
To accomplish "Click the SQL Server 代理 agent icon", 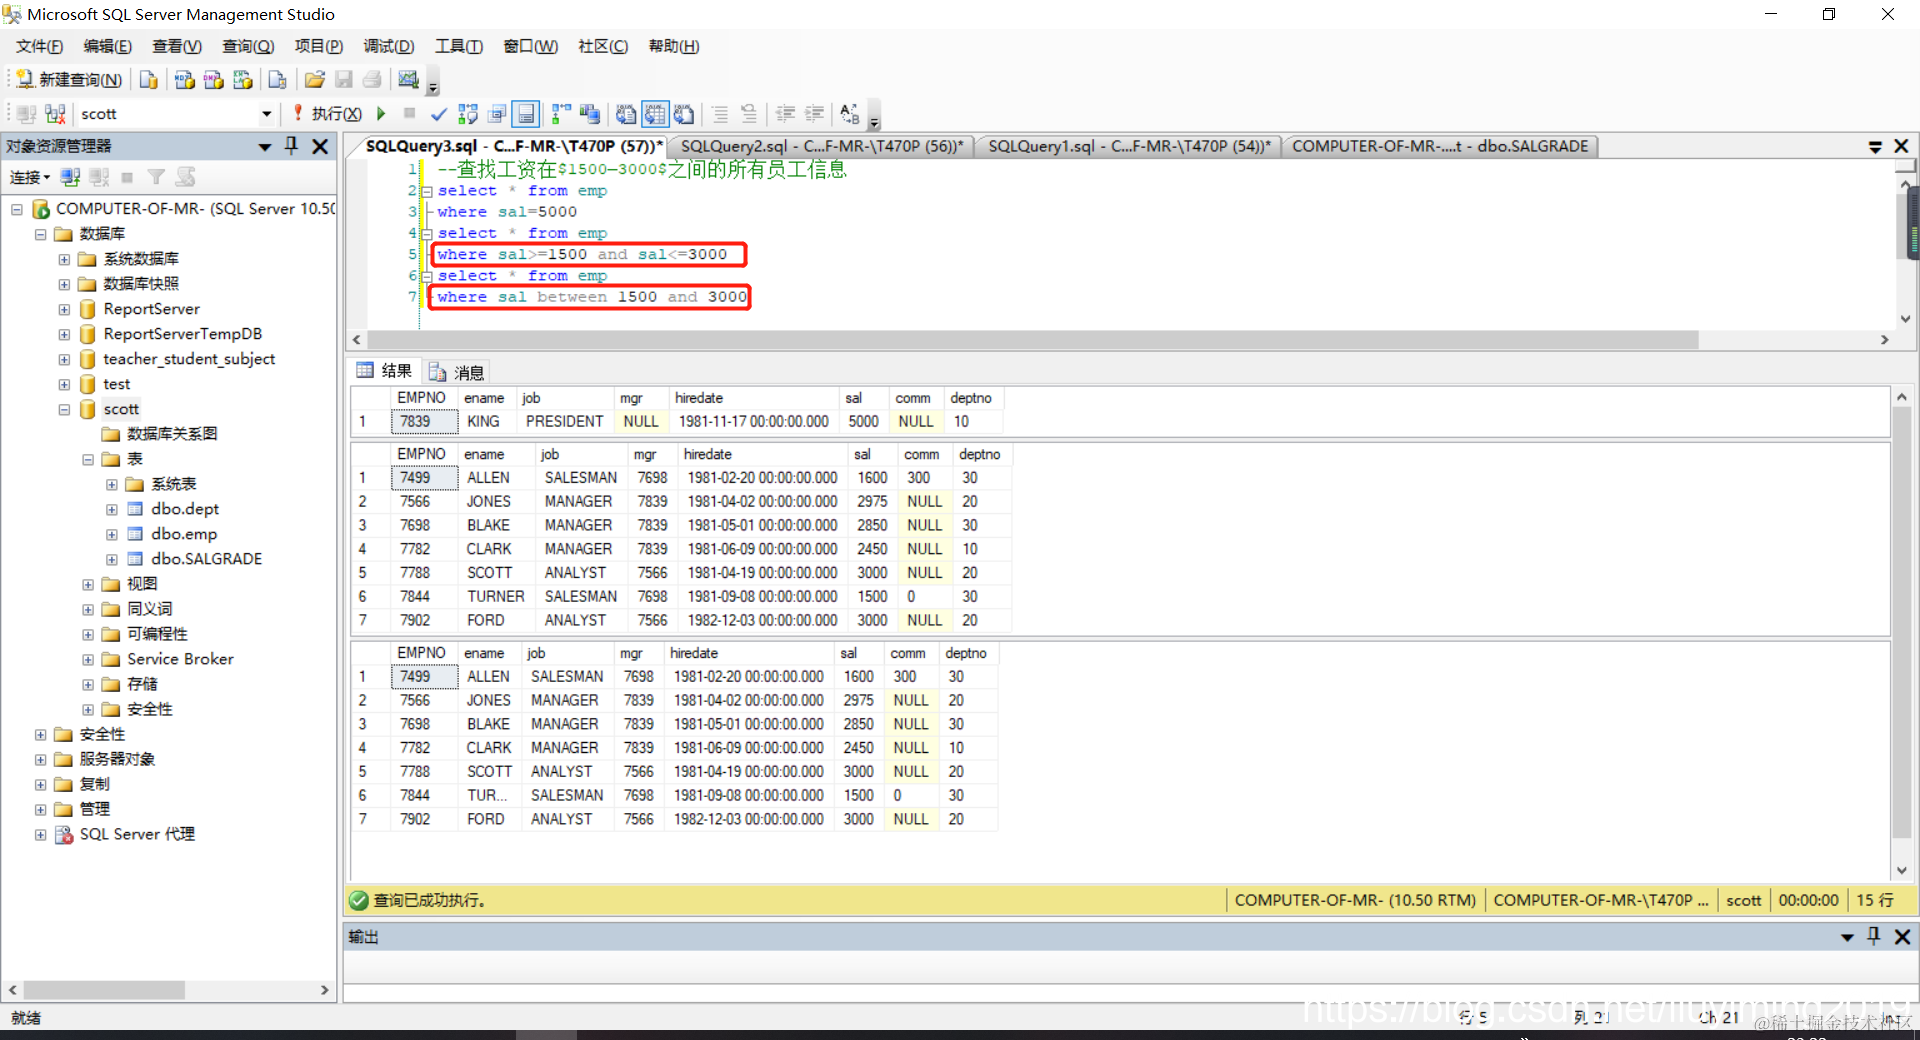I will pos(64,834).
